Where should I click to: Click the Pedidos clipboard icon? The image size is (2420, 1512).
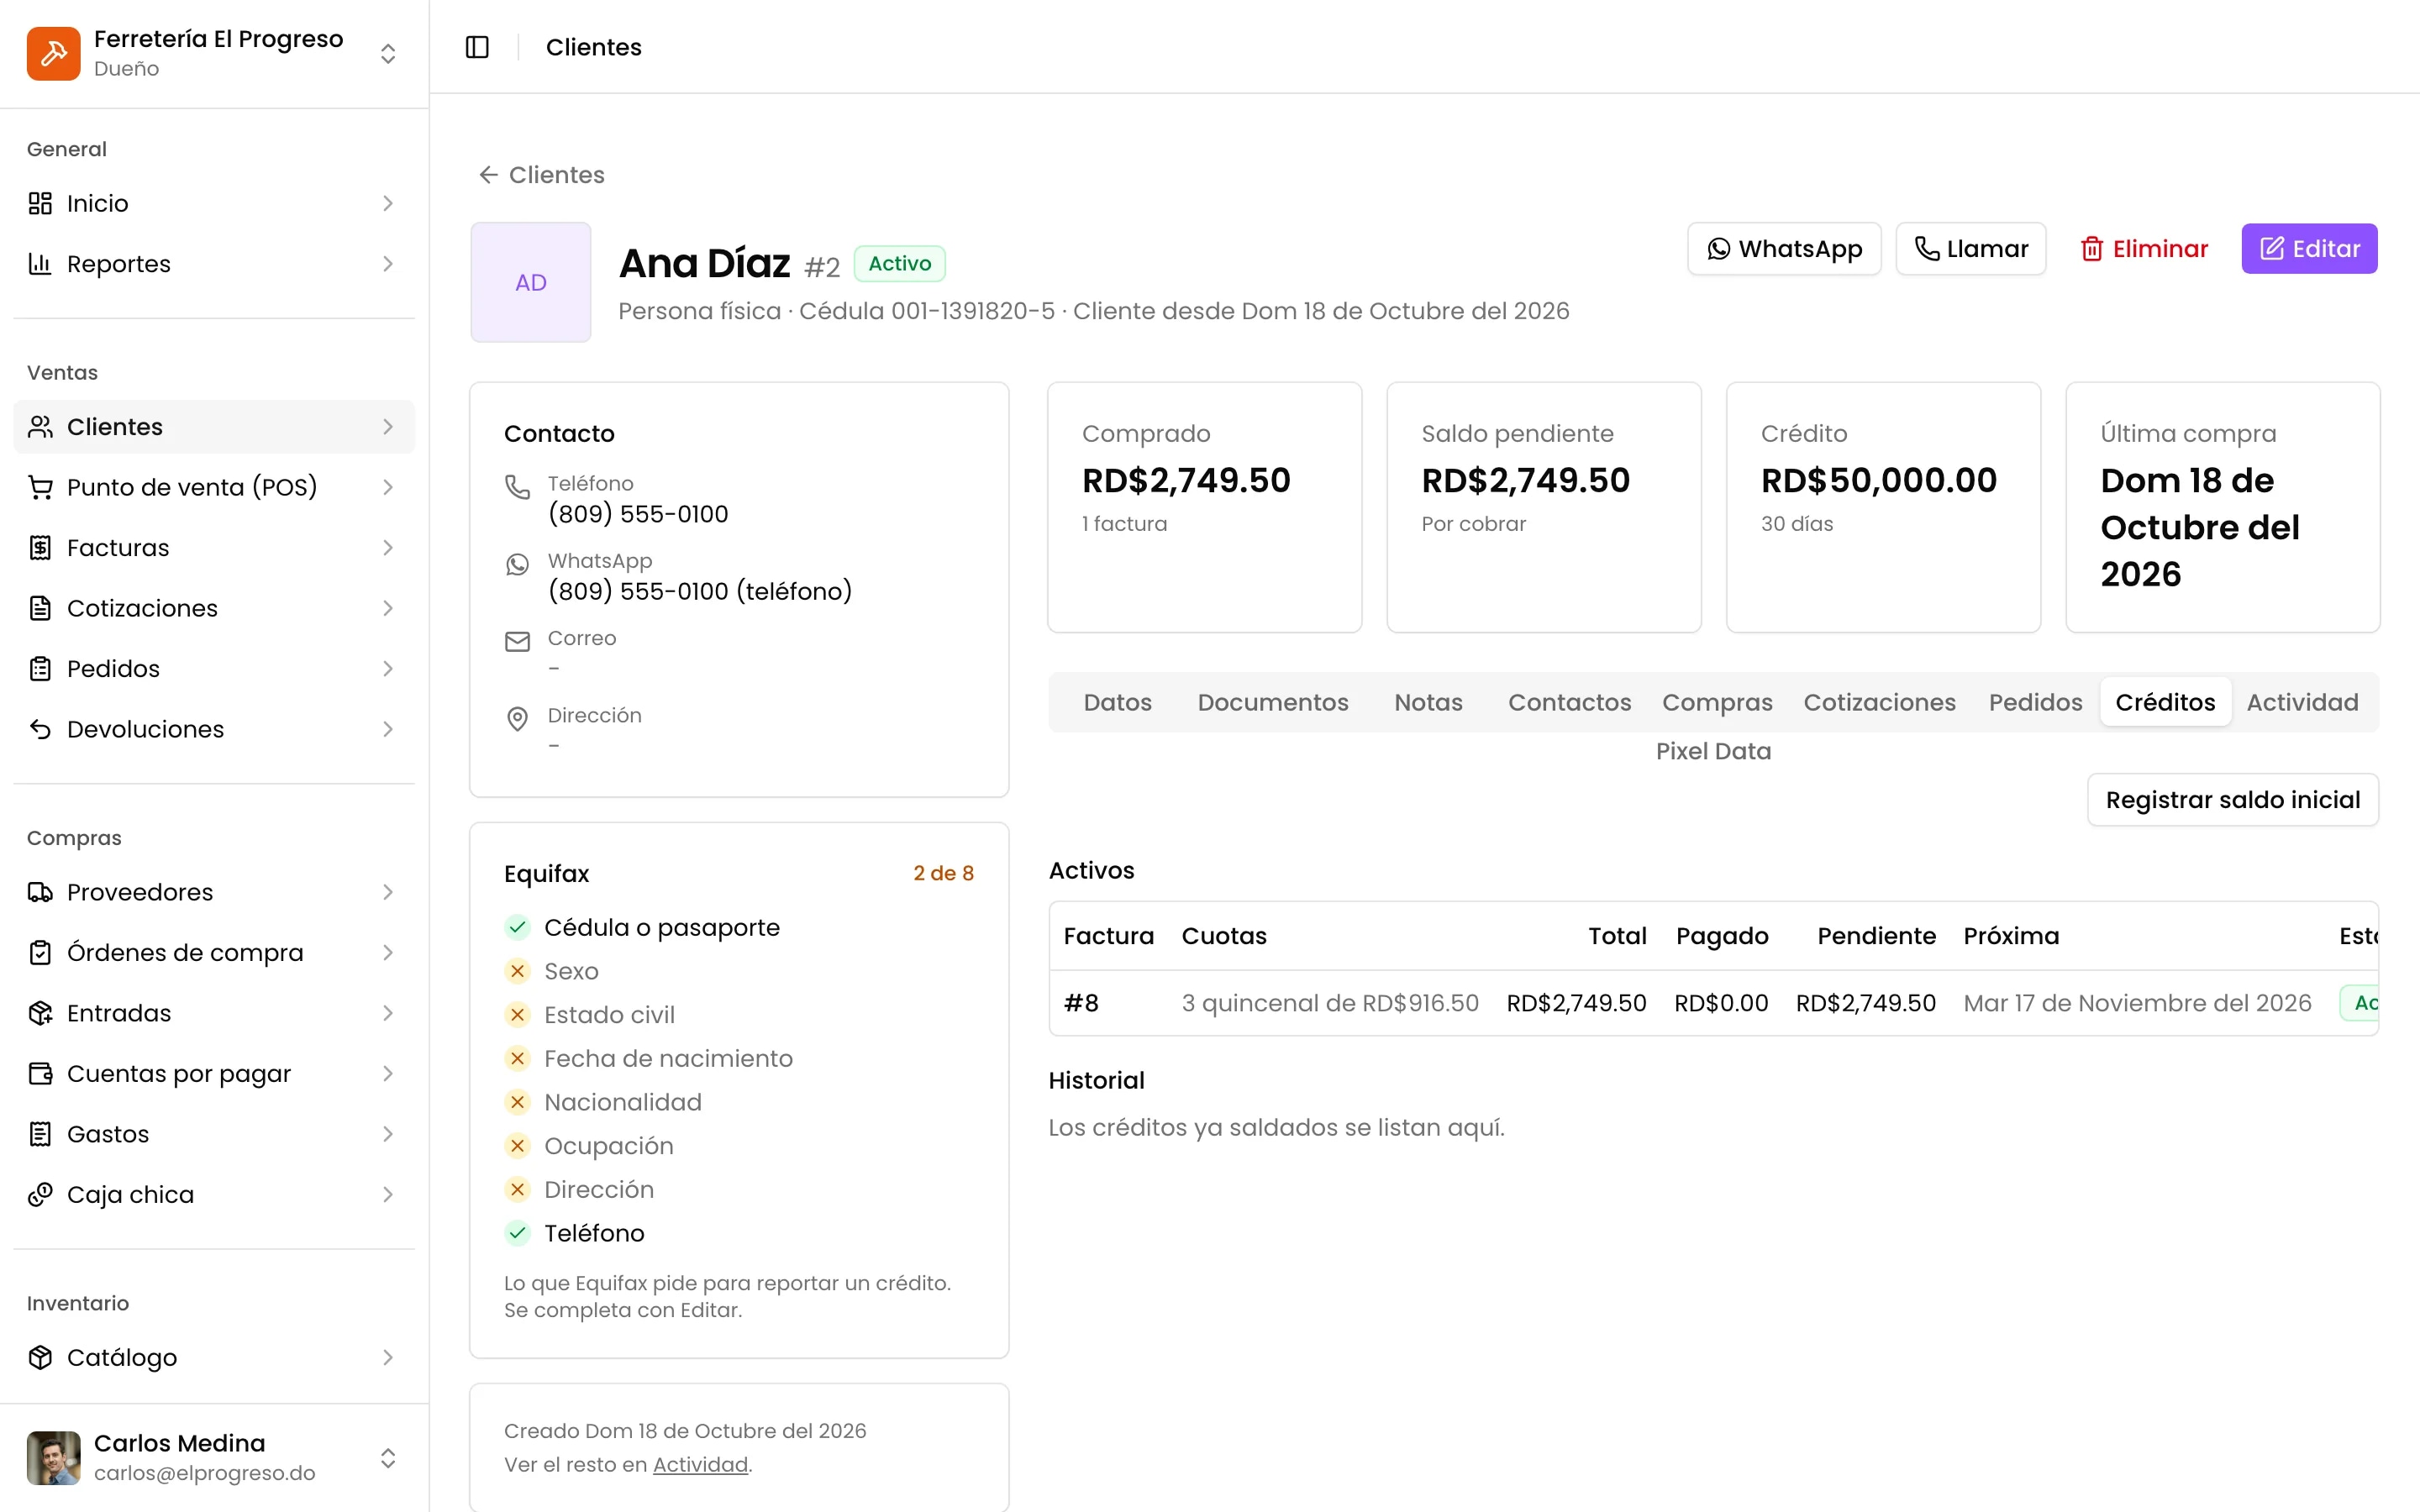pyautogui.click(x=40, y=668)
